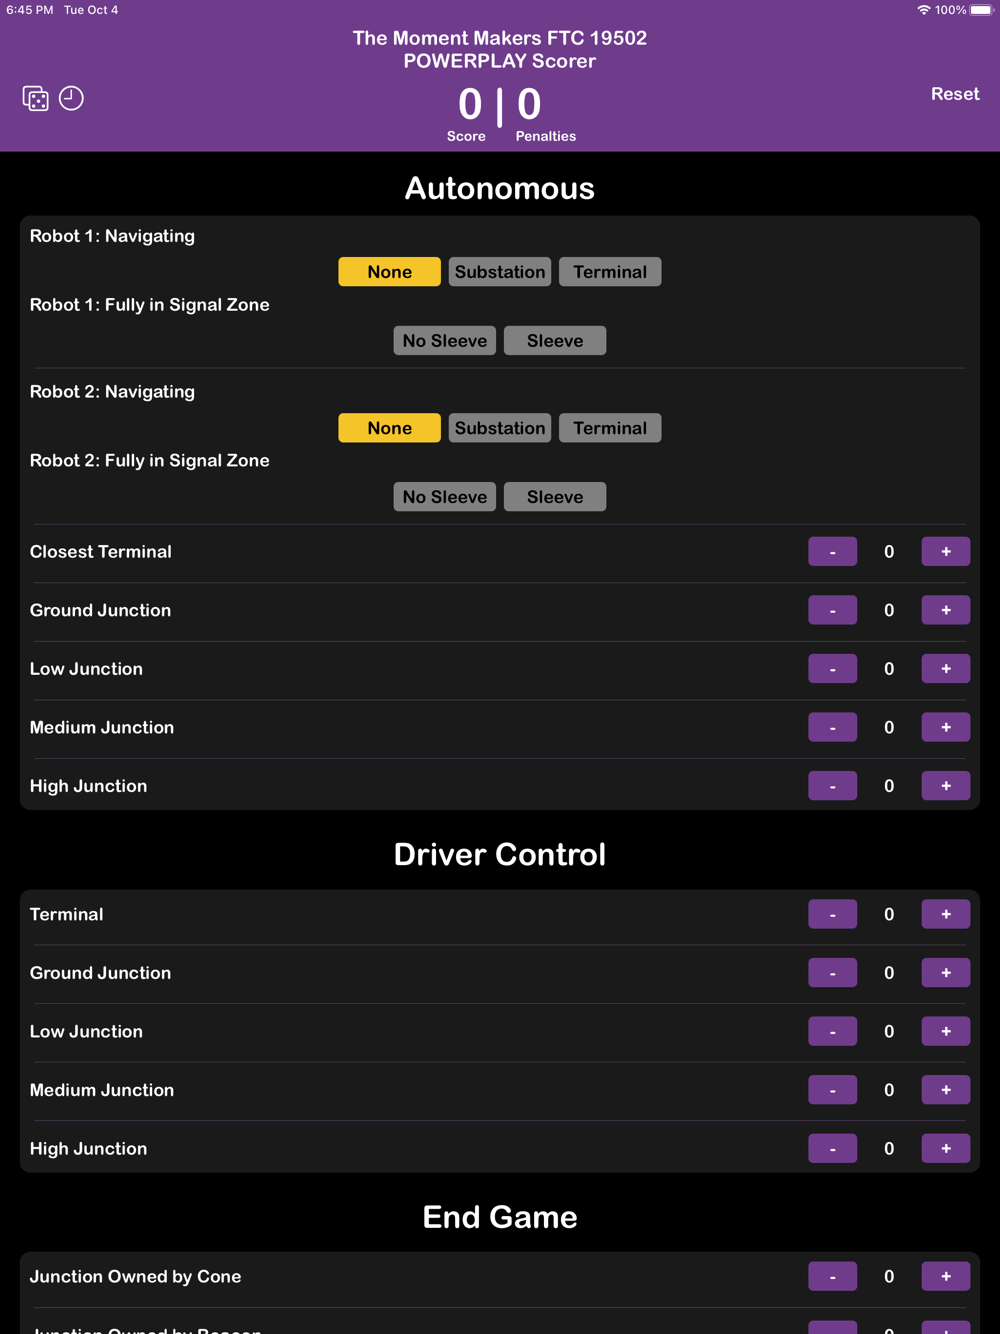Set Robot 2 Navigating to None
This screenshot has width=1000, height=1334.
tap(390, 428)
